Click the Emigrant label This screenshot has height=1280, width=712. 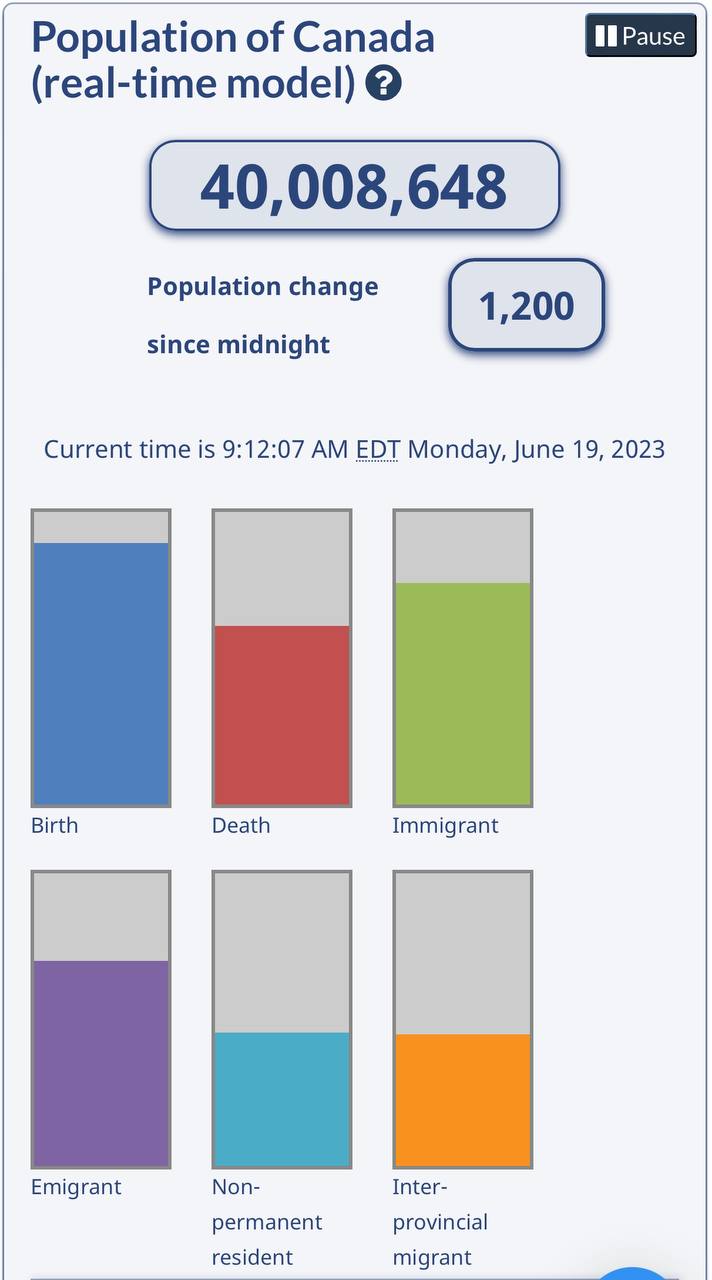[x=76, y=1188]
